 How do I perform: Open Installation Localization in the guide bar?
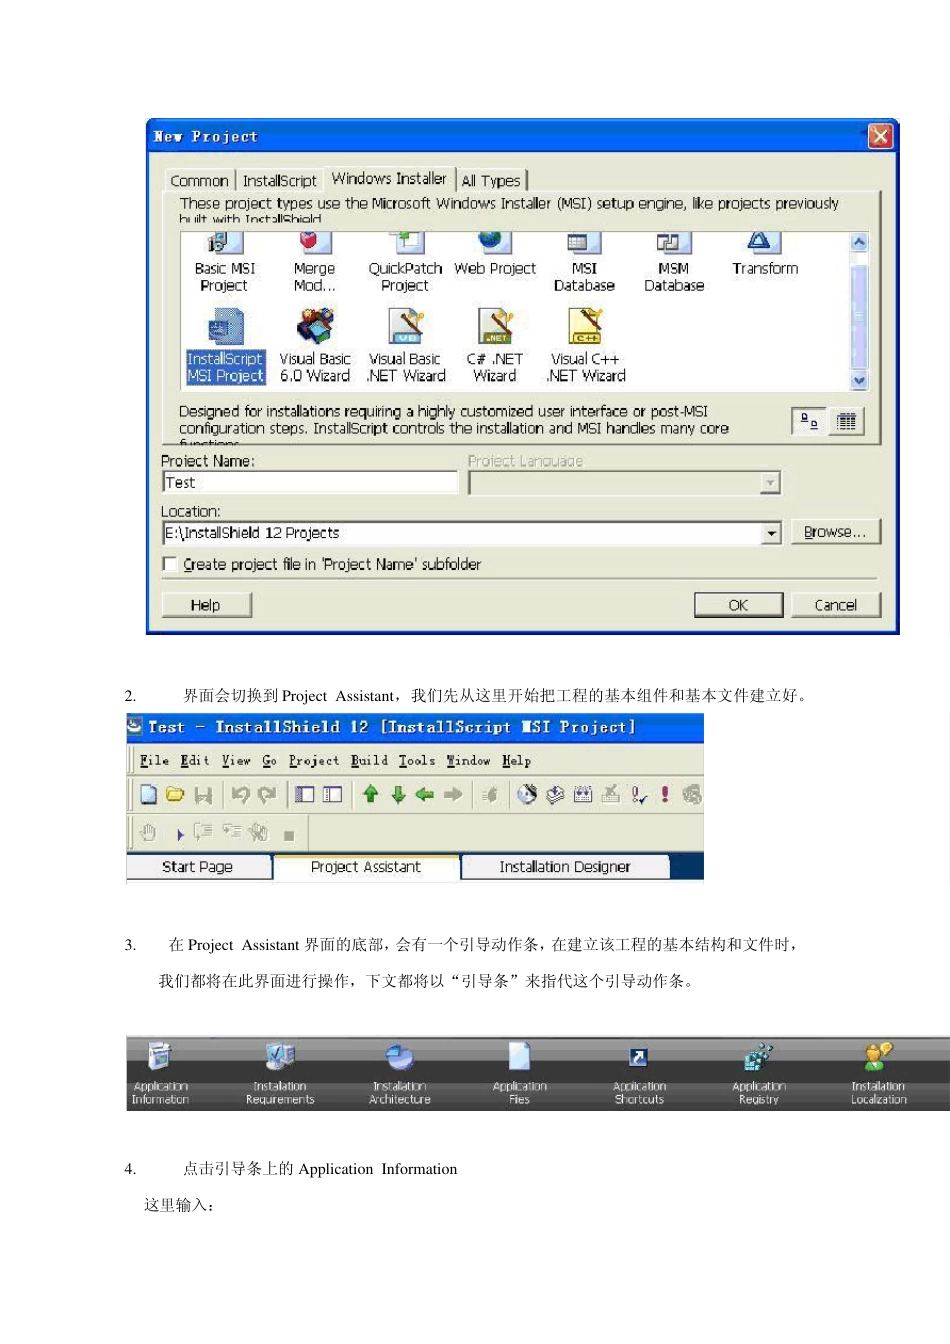point(878,1073)
